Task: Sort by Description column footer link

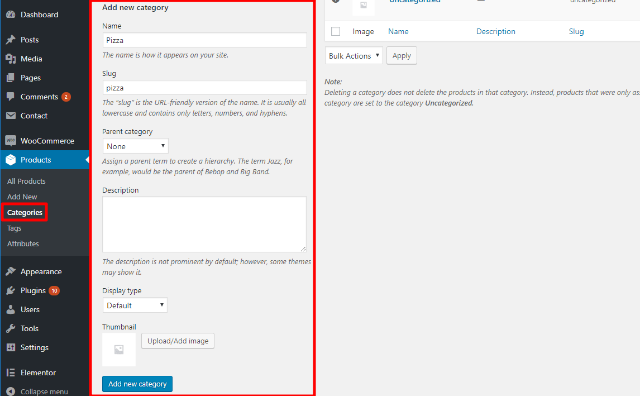Action: tap(496, 31)
